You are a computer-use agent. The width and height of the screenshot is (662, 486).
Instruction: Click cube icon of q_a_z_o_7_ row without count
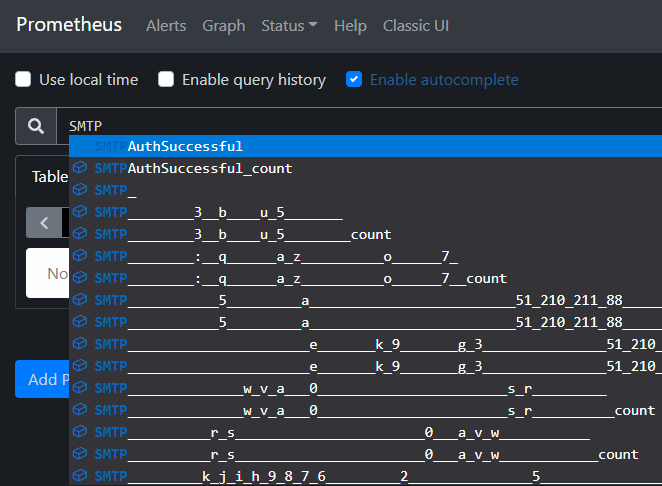point(80,255)
